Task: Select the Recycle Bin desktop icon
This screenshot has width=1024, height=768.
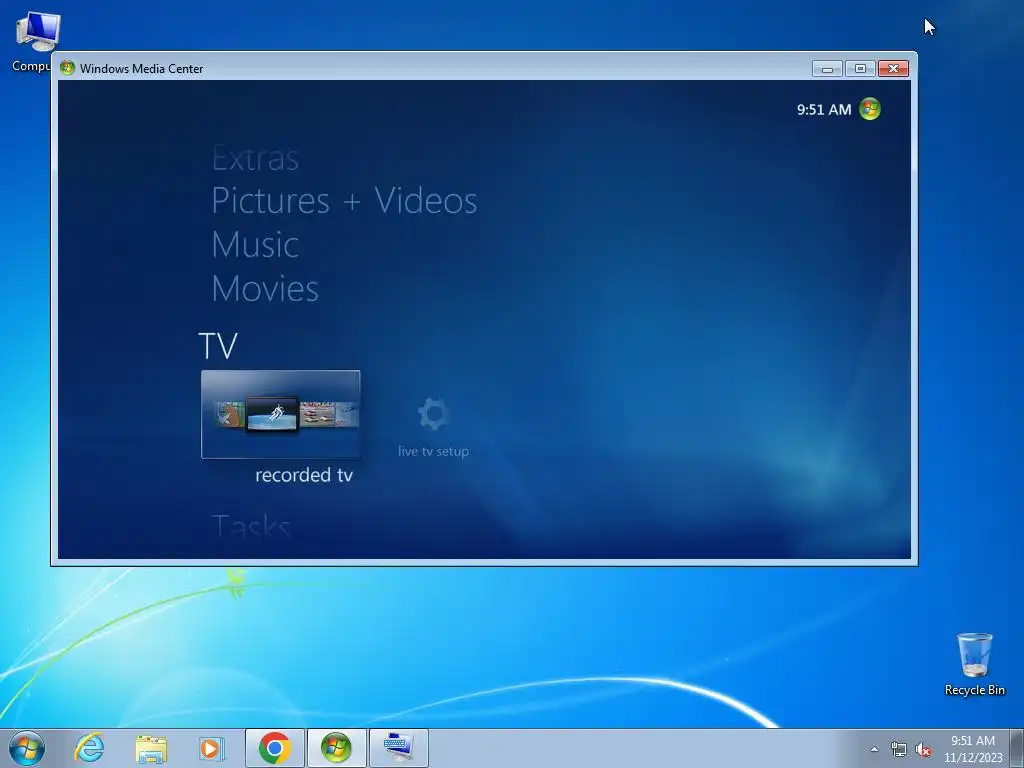Action: [974, 664]
